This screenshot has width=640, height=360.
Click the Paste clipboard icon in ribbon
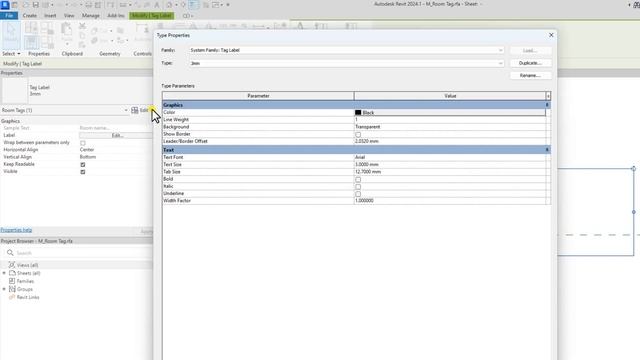point(66,29)
